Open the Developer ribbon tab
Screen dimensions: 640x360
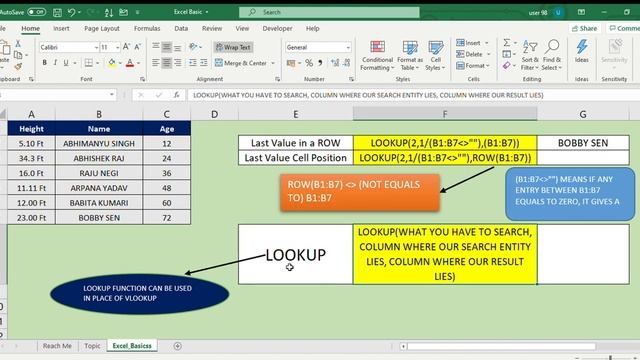277,28
